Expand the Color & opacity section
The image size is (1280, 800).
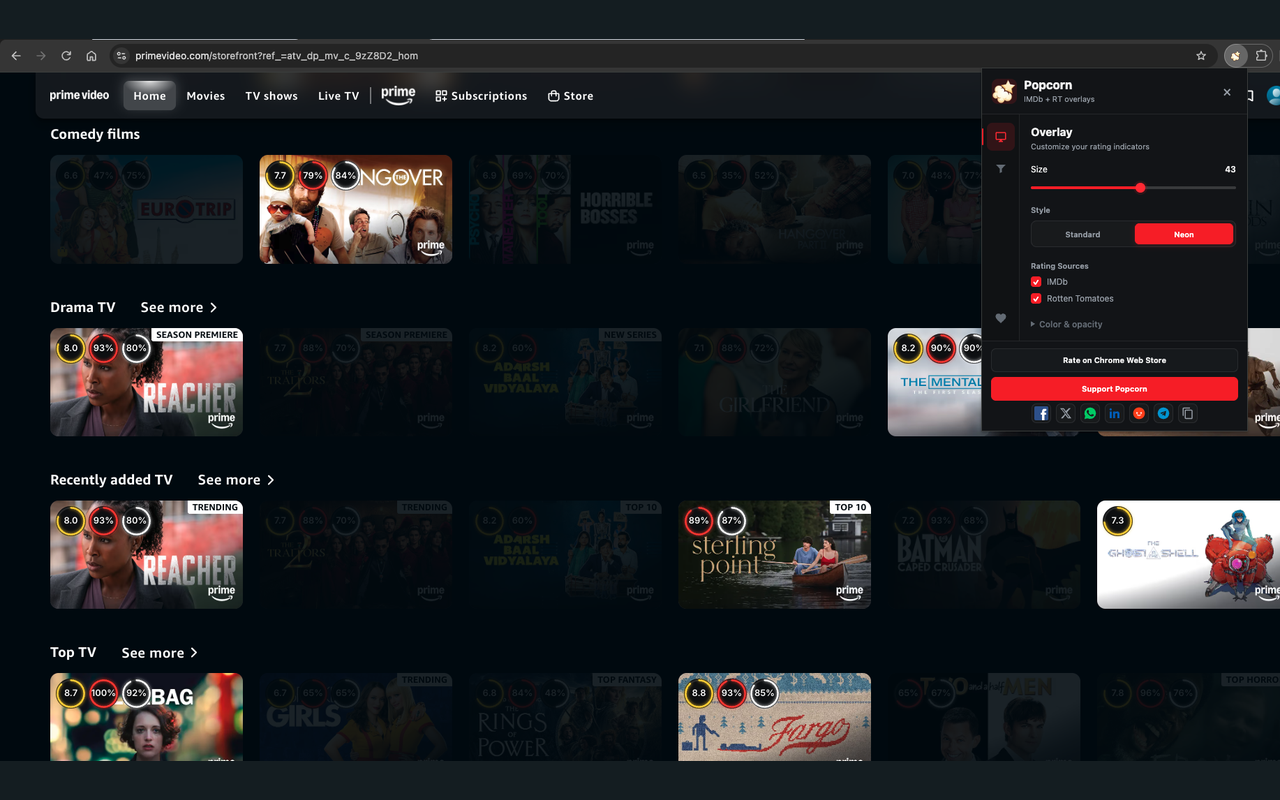pos(1066,324)
